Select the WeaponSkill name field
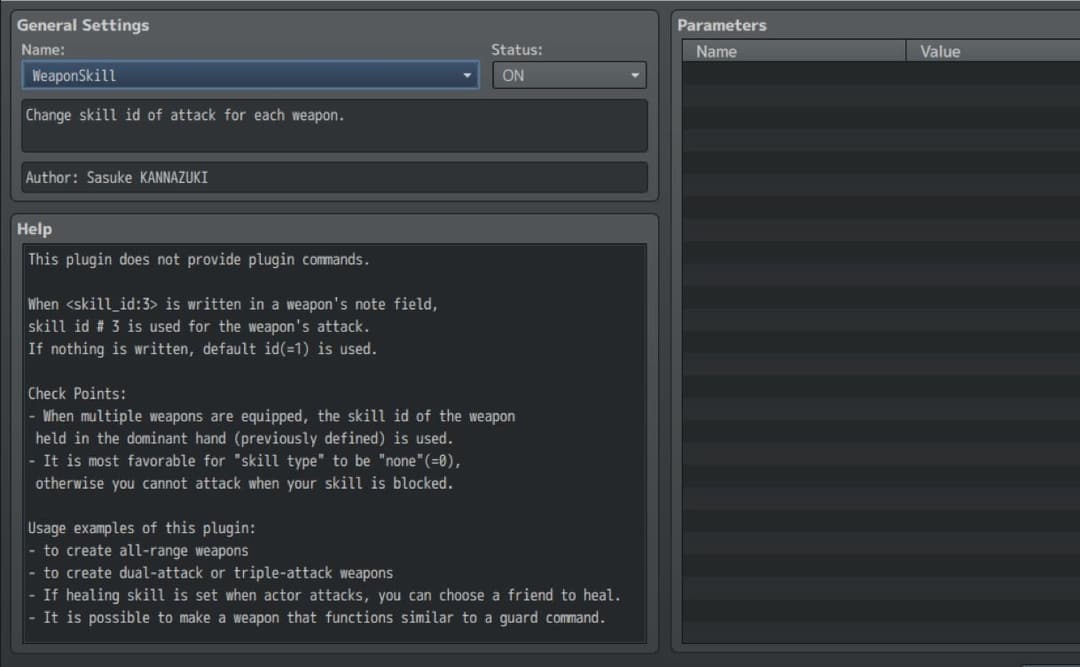Screen dimensions: 1080x667 [x=200, y=74]
